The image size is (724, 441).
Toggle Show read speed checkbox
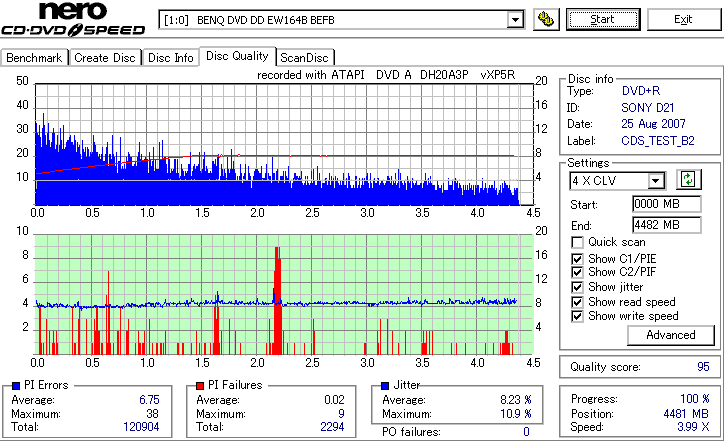577,302
